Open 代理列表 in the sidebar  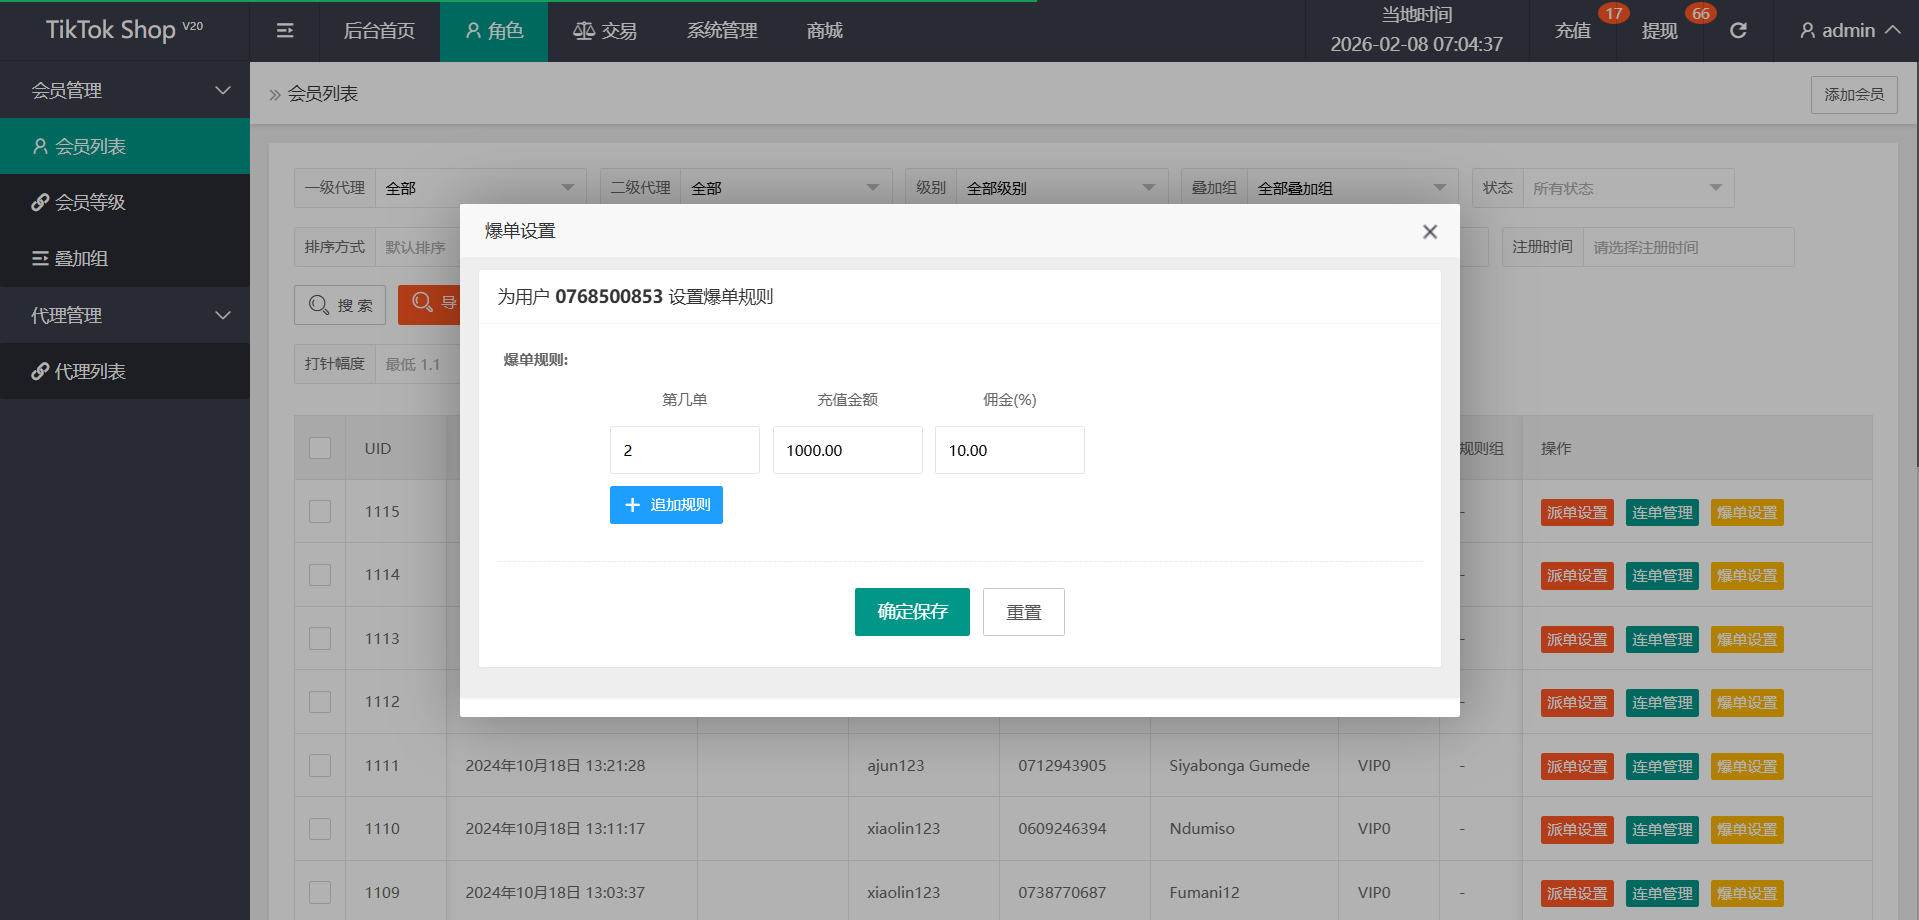tap(90, 372)
